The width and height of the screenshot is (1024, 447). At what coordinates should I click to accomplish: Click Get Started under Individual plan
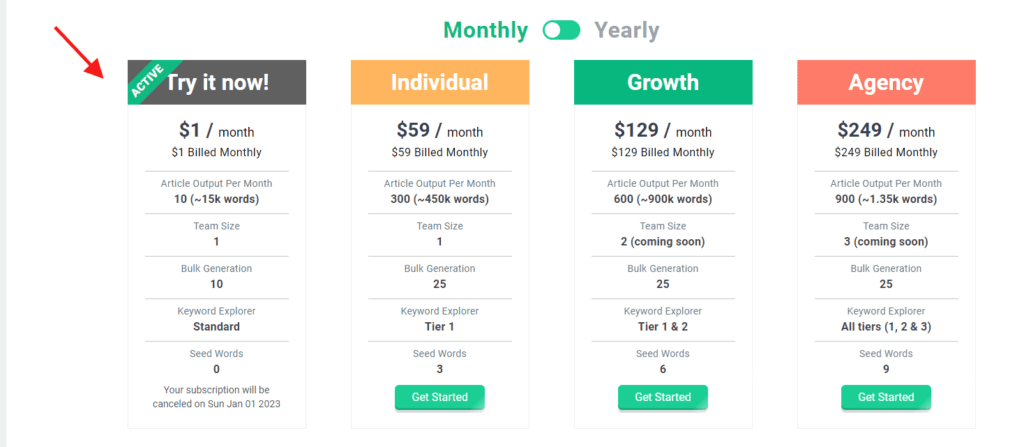click(x=440, y=397)
